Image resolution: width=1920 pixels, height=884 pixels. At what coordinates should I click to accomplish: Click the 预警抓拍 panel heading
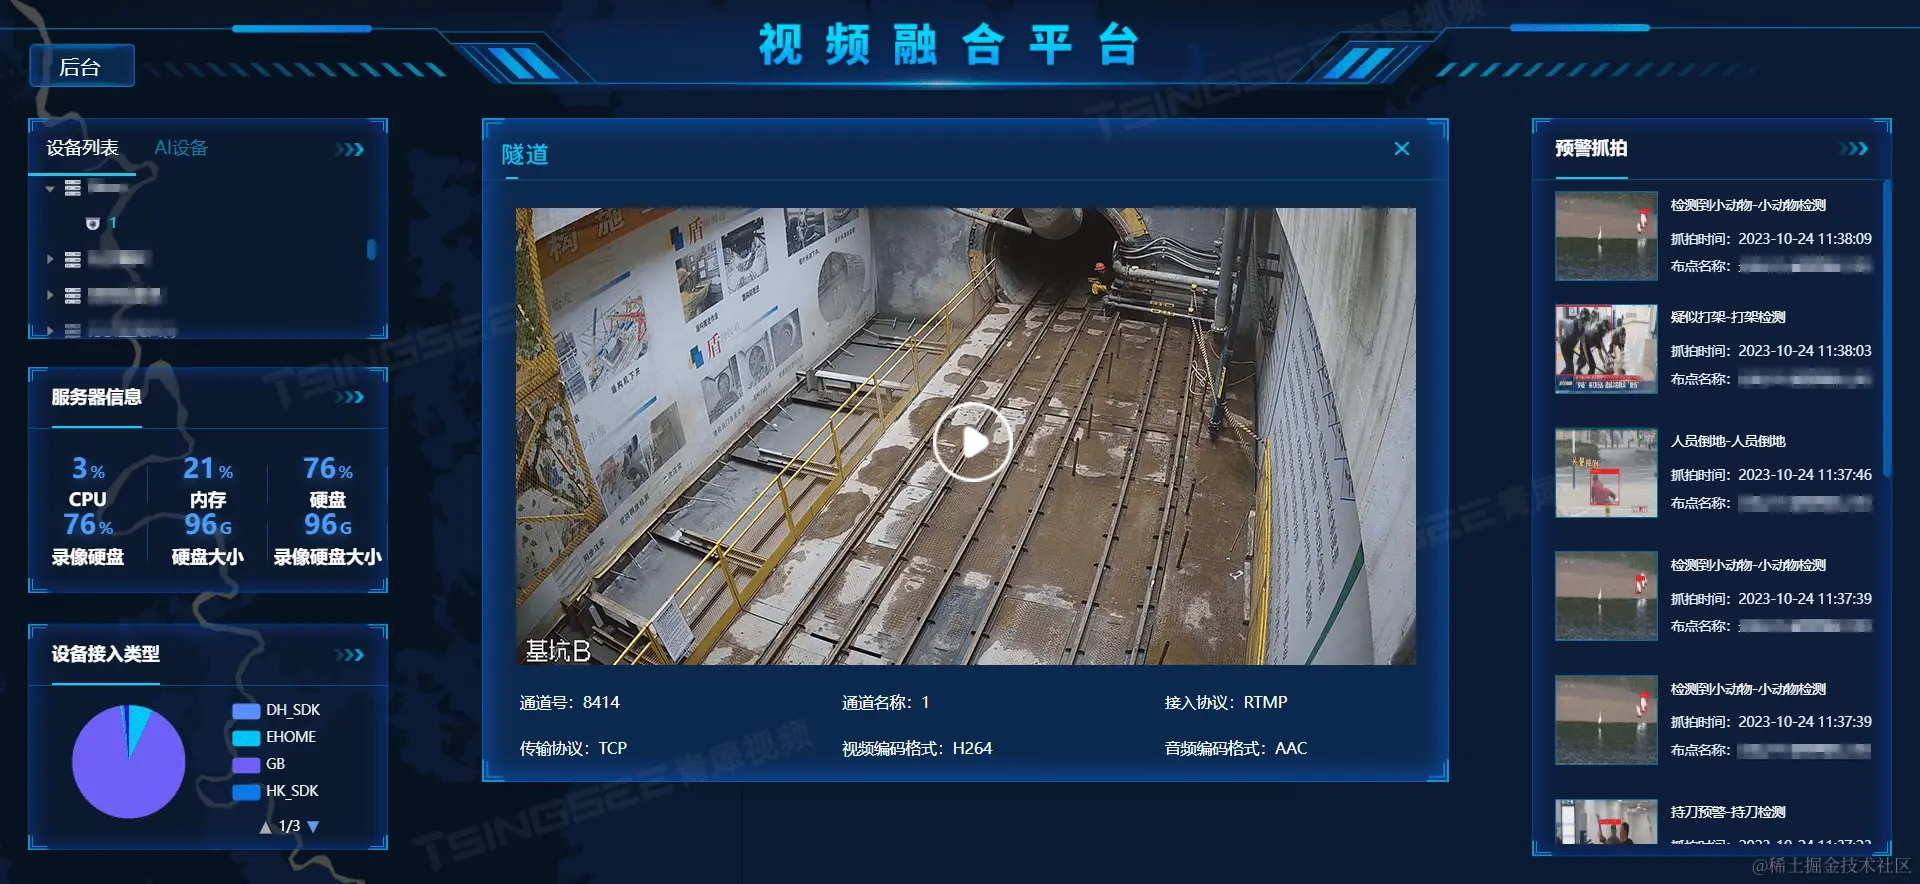pyautogui.click(x=1591, y=148)
